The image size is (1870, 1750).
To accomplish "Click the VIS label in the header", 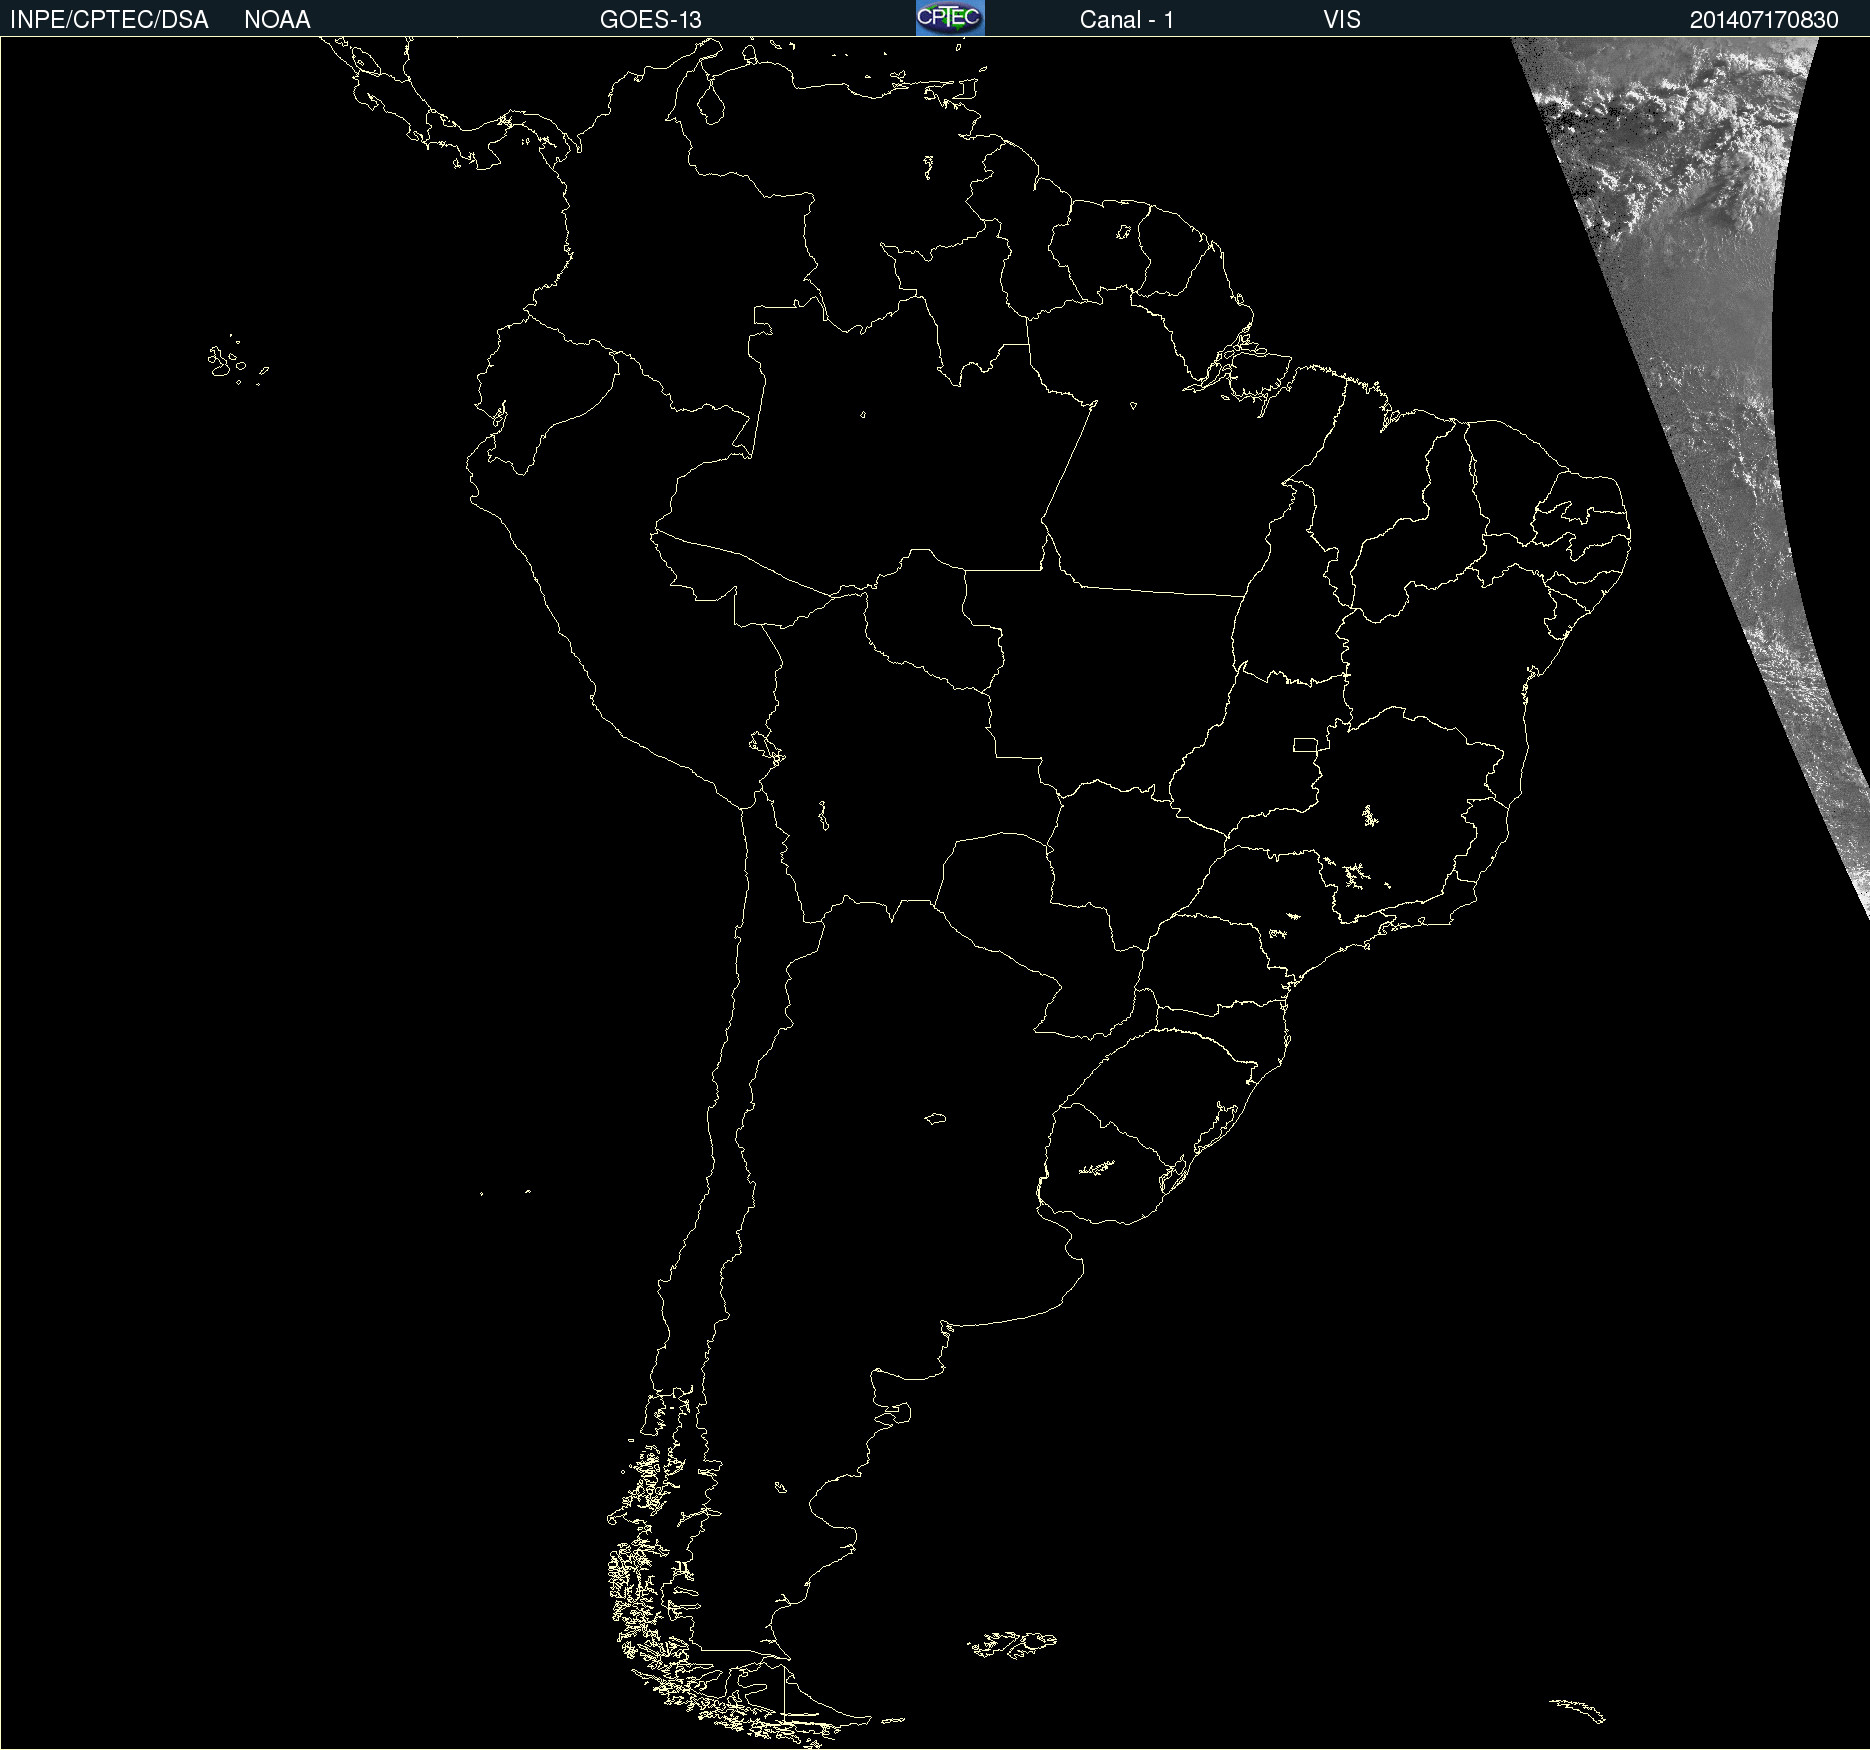I will pyautogui.click(x=1342, y=20).
